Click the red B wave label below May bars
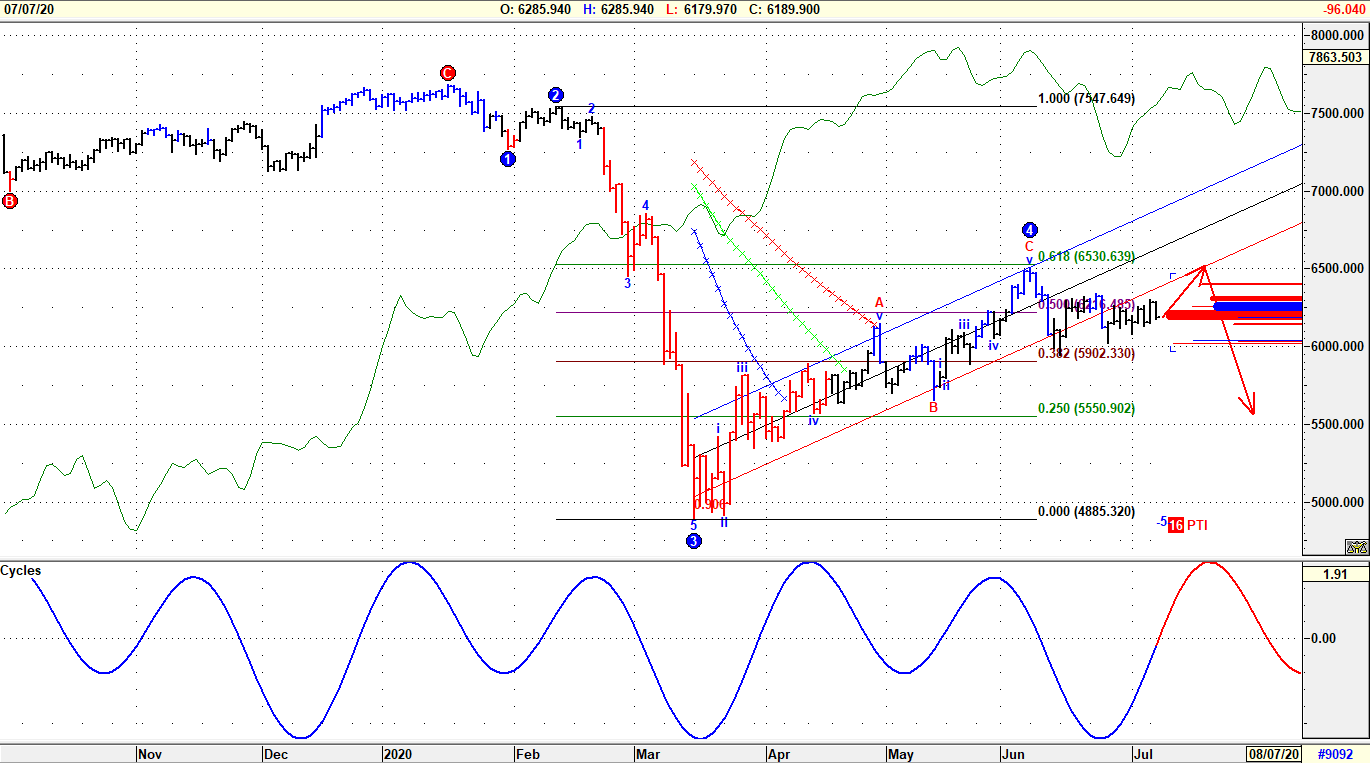Image resolution: width=1370 pixels, height=763 pixels. (933, 407)
